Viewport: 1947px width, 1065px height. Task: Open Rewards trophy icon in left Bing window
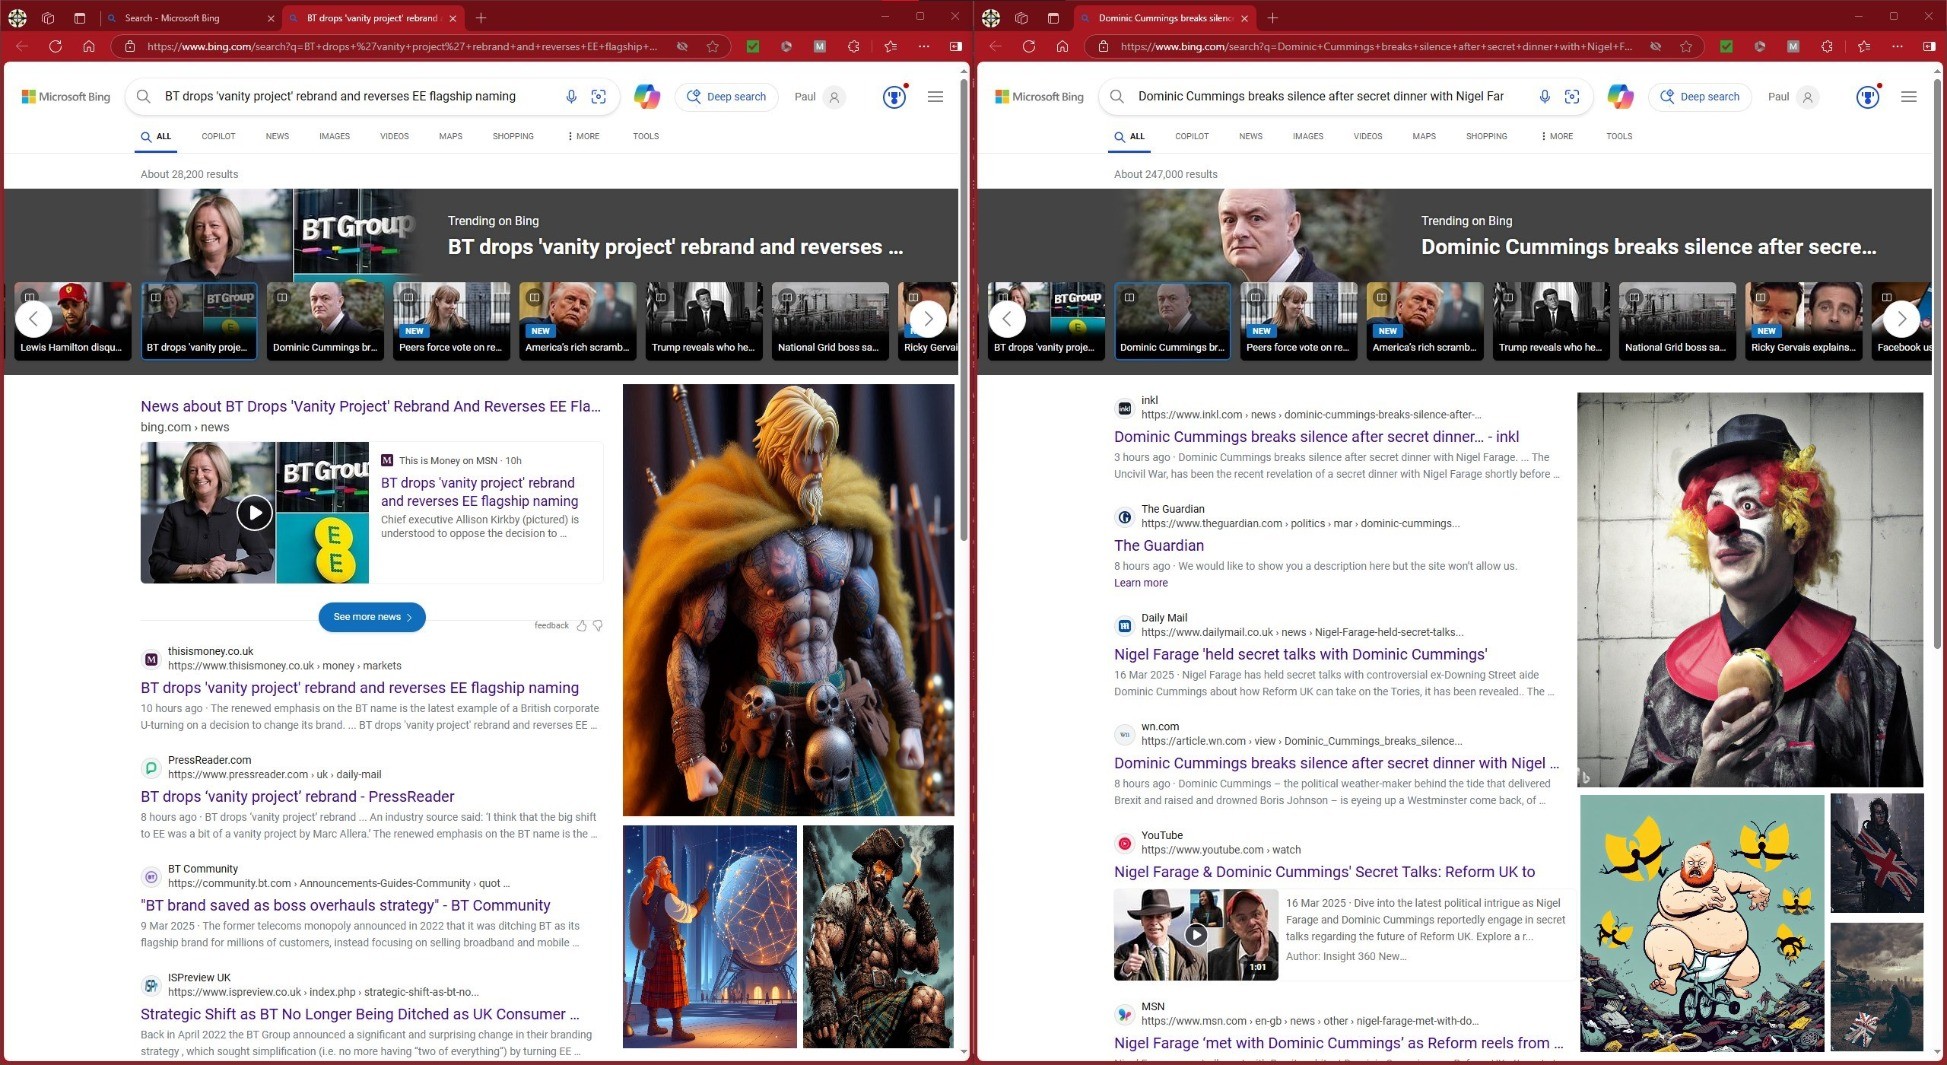[894, 96]
